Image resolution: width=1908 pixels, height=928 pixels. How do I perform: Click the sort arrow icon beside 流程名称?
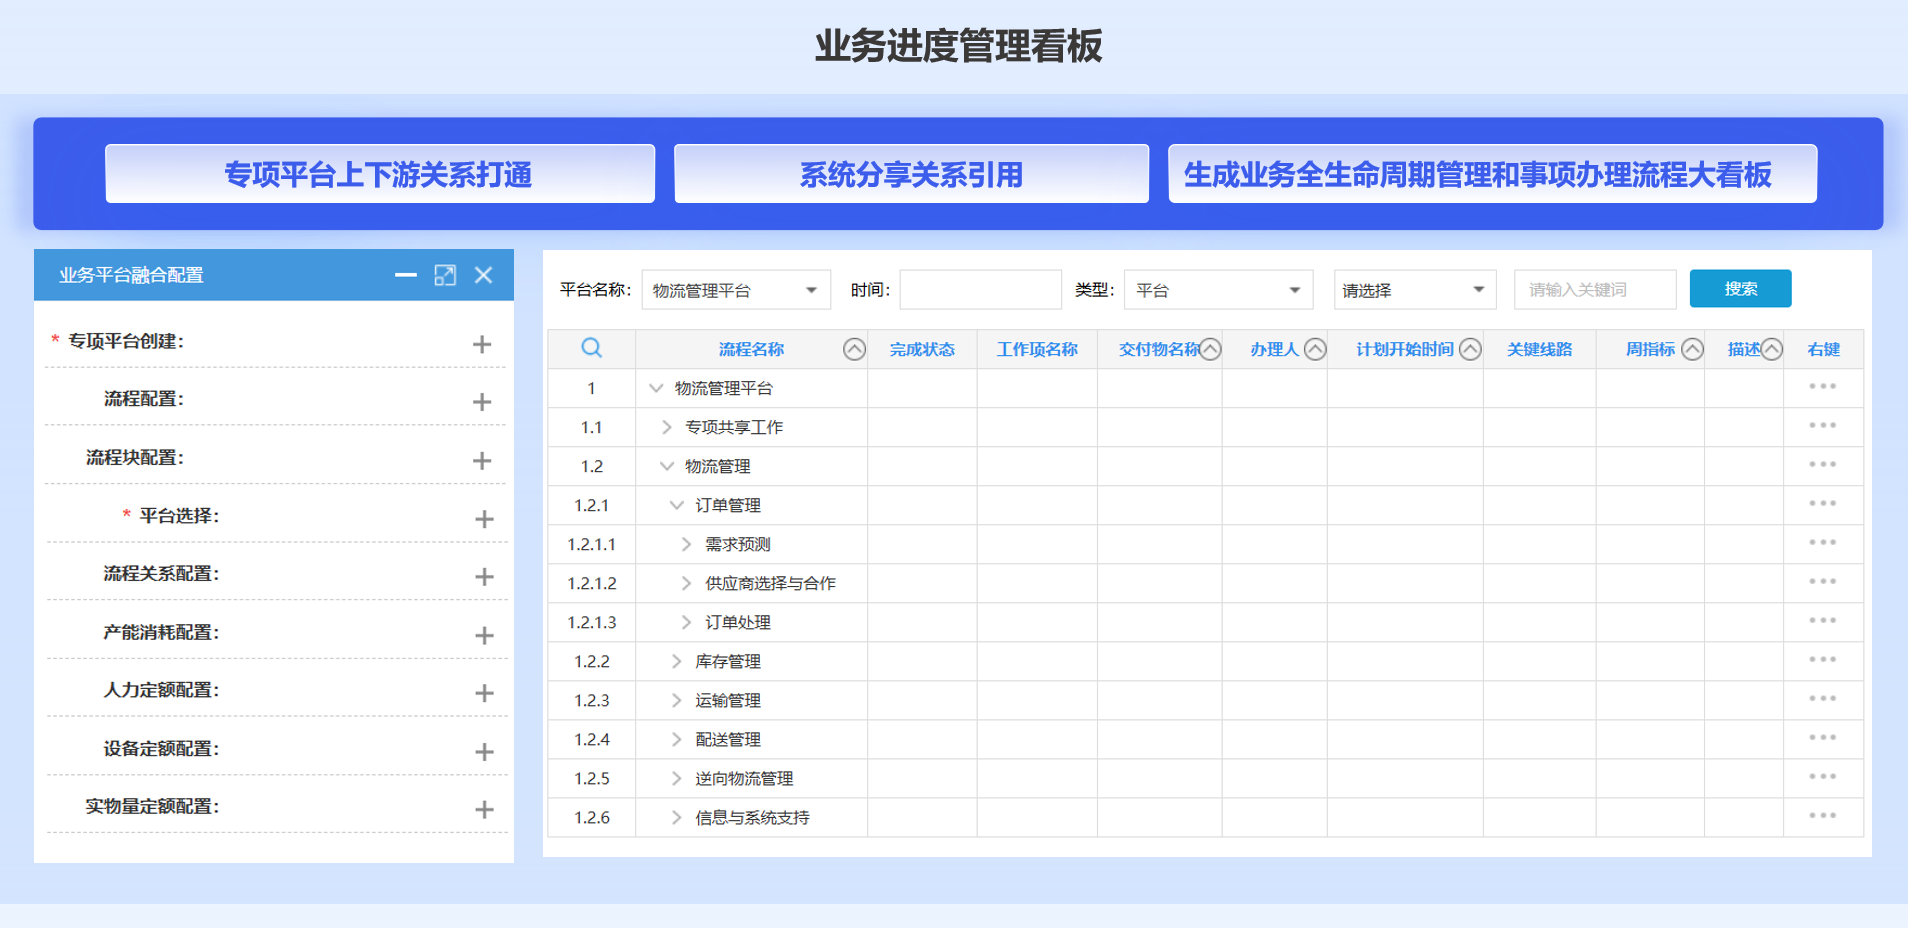point(854,349)
